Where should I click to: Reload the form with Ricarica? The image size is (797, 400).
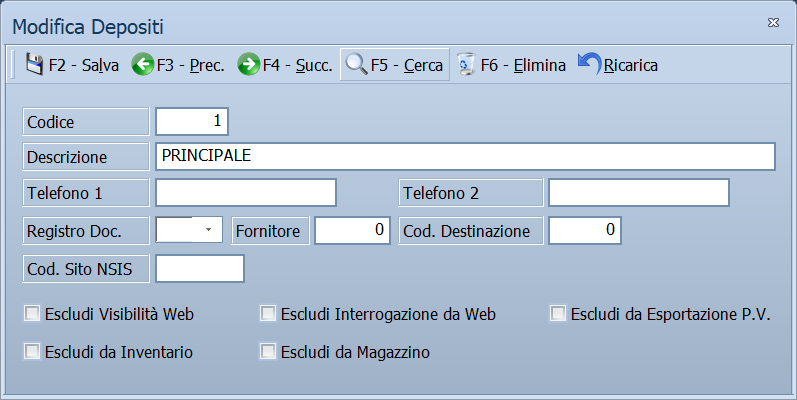[618, 65]
